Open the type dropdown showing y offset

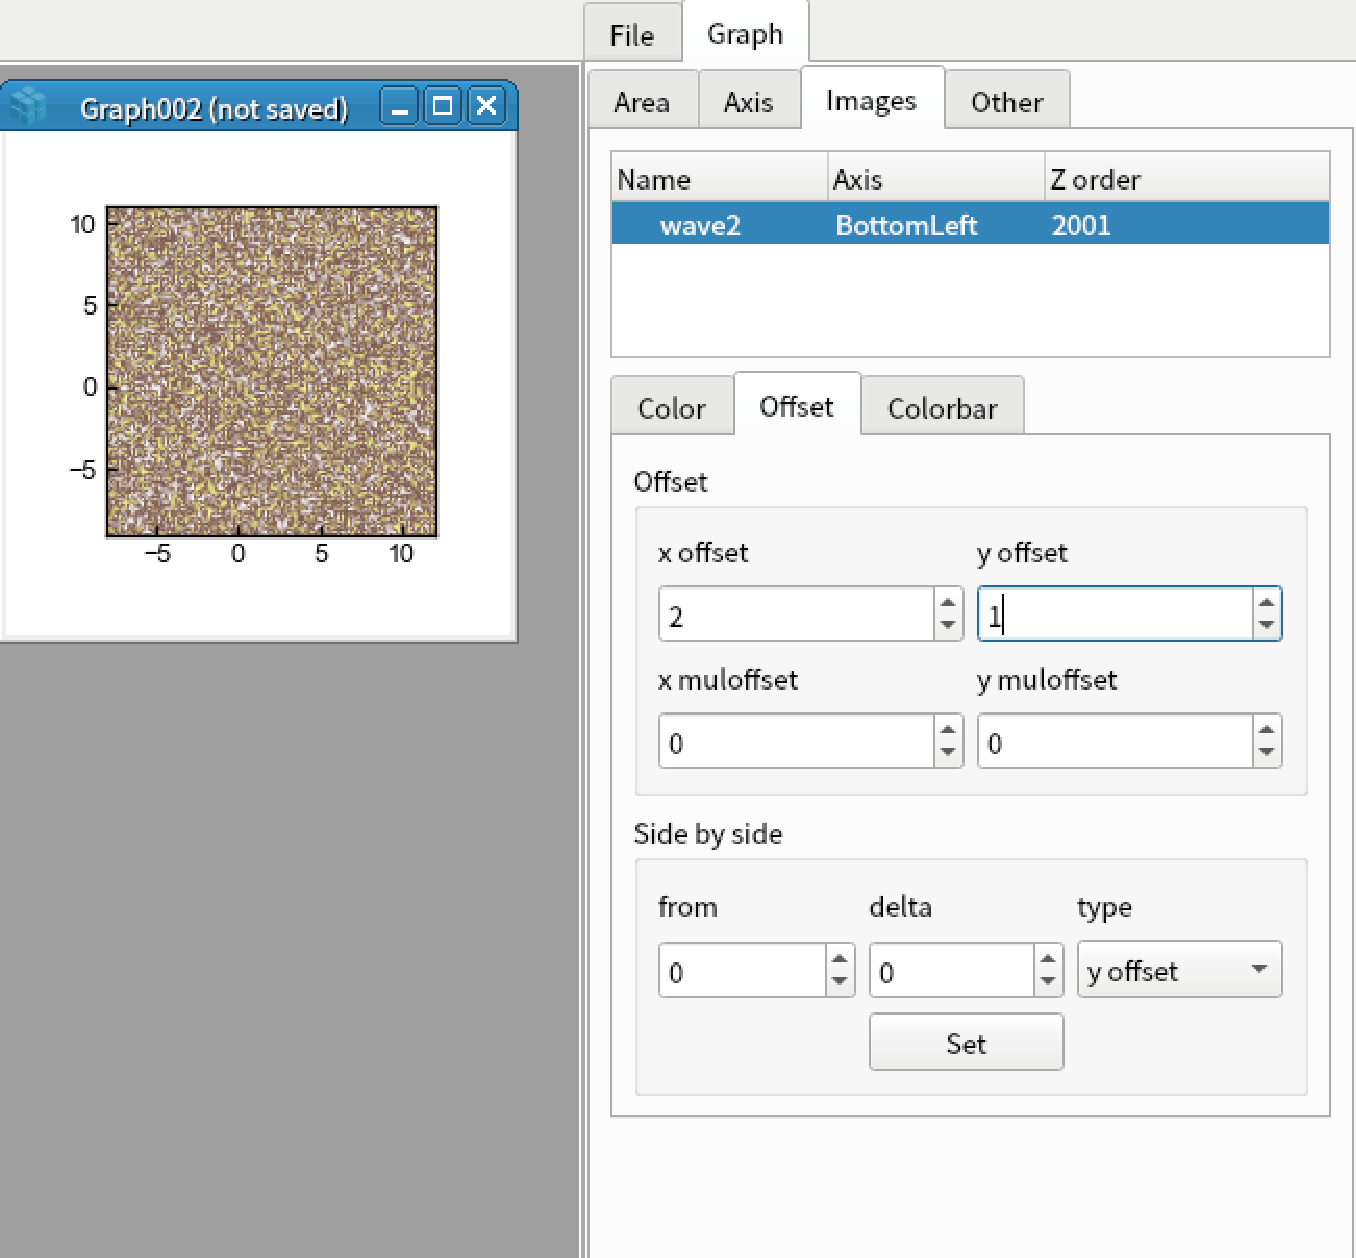coord(1179,970)
